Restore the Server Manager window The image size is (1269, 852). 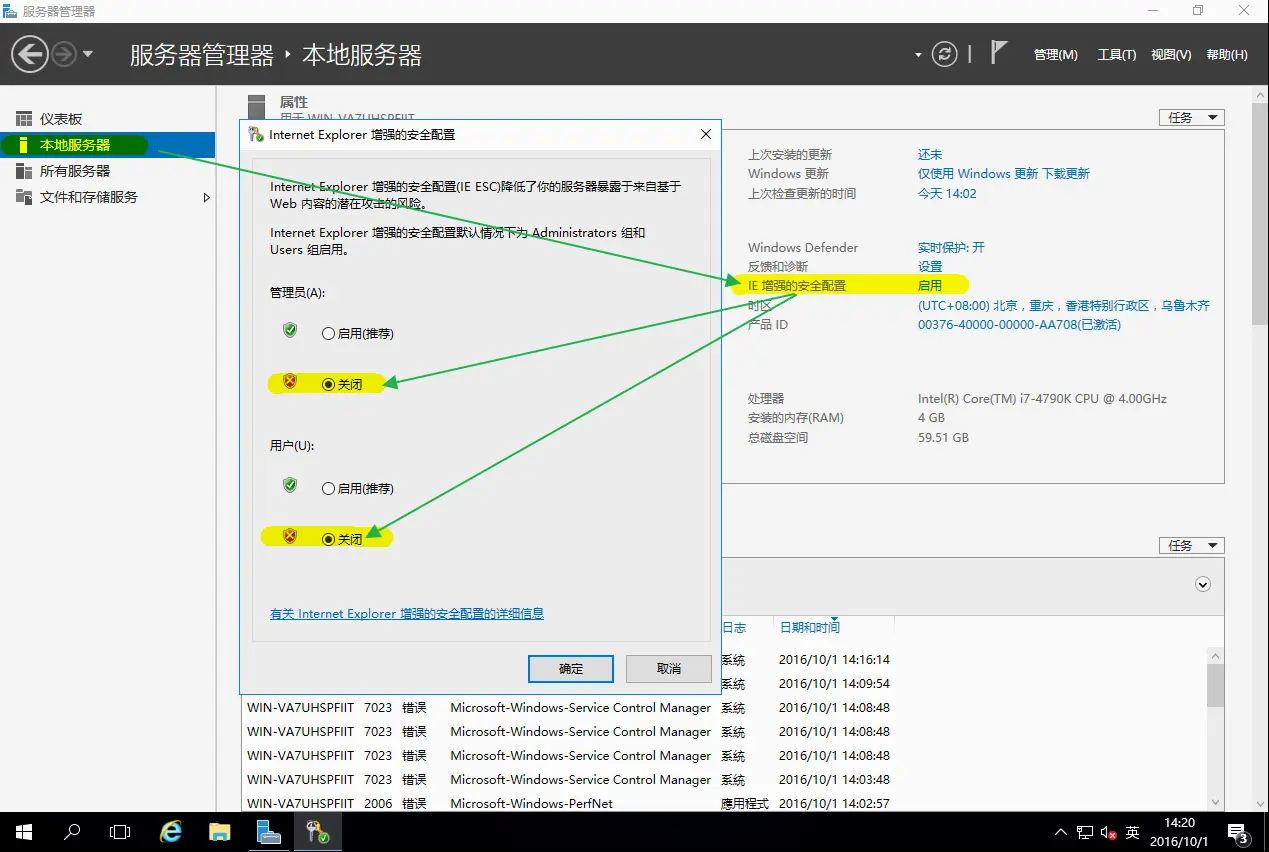pos(1198,11)
